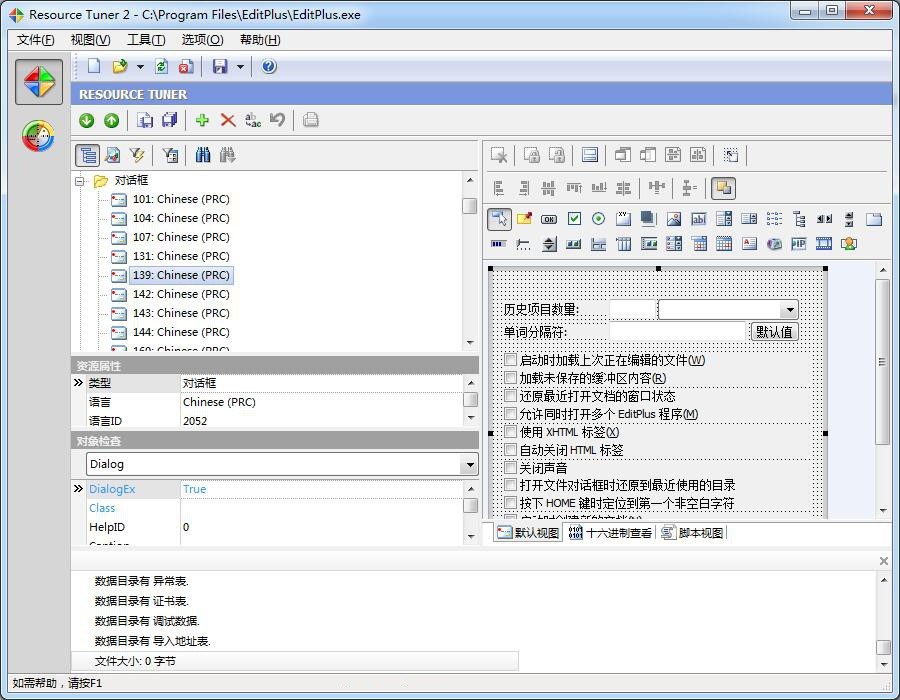
Task: Click the dialog preview vertical scrollbar thumb
Action: (x=882, y=361)
